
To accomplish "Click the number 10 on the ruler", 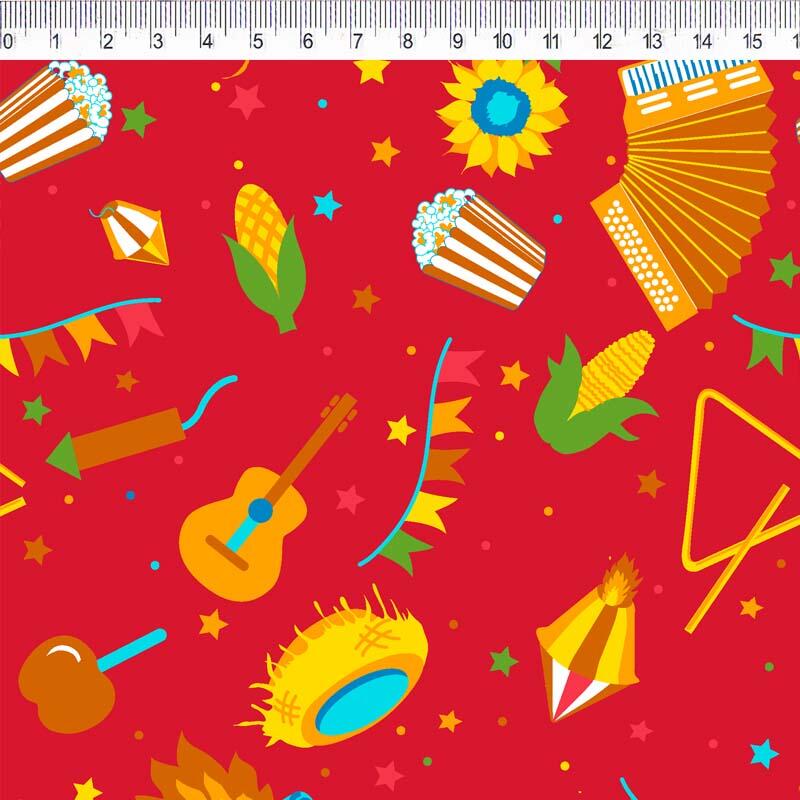I will tap(503, 42).
